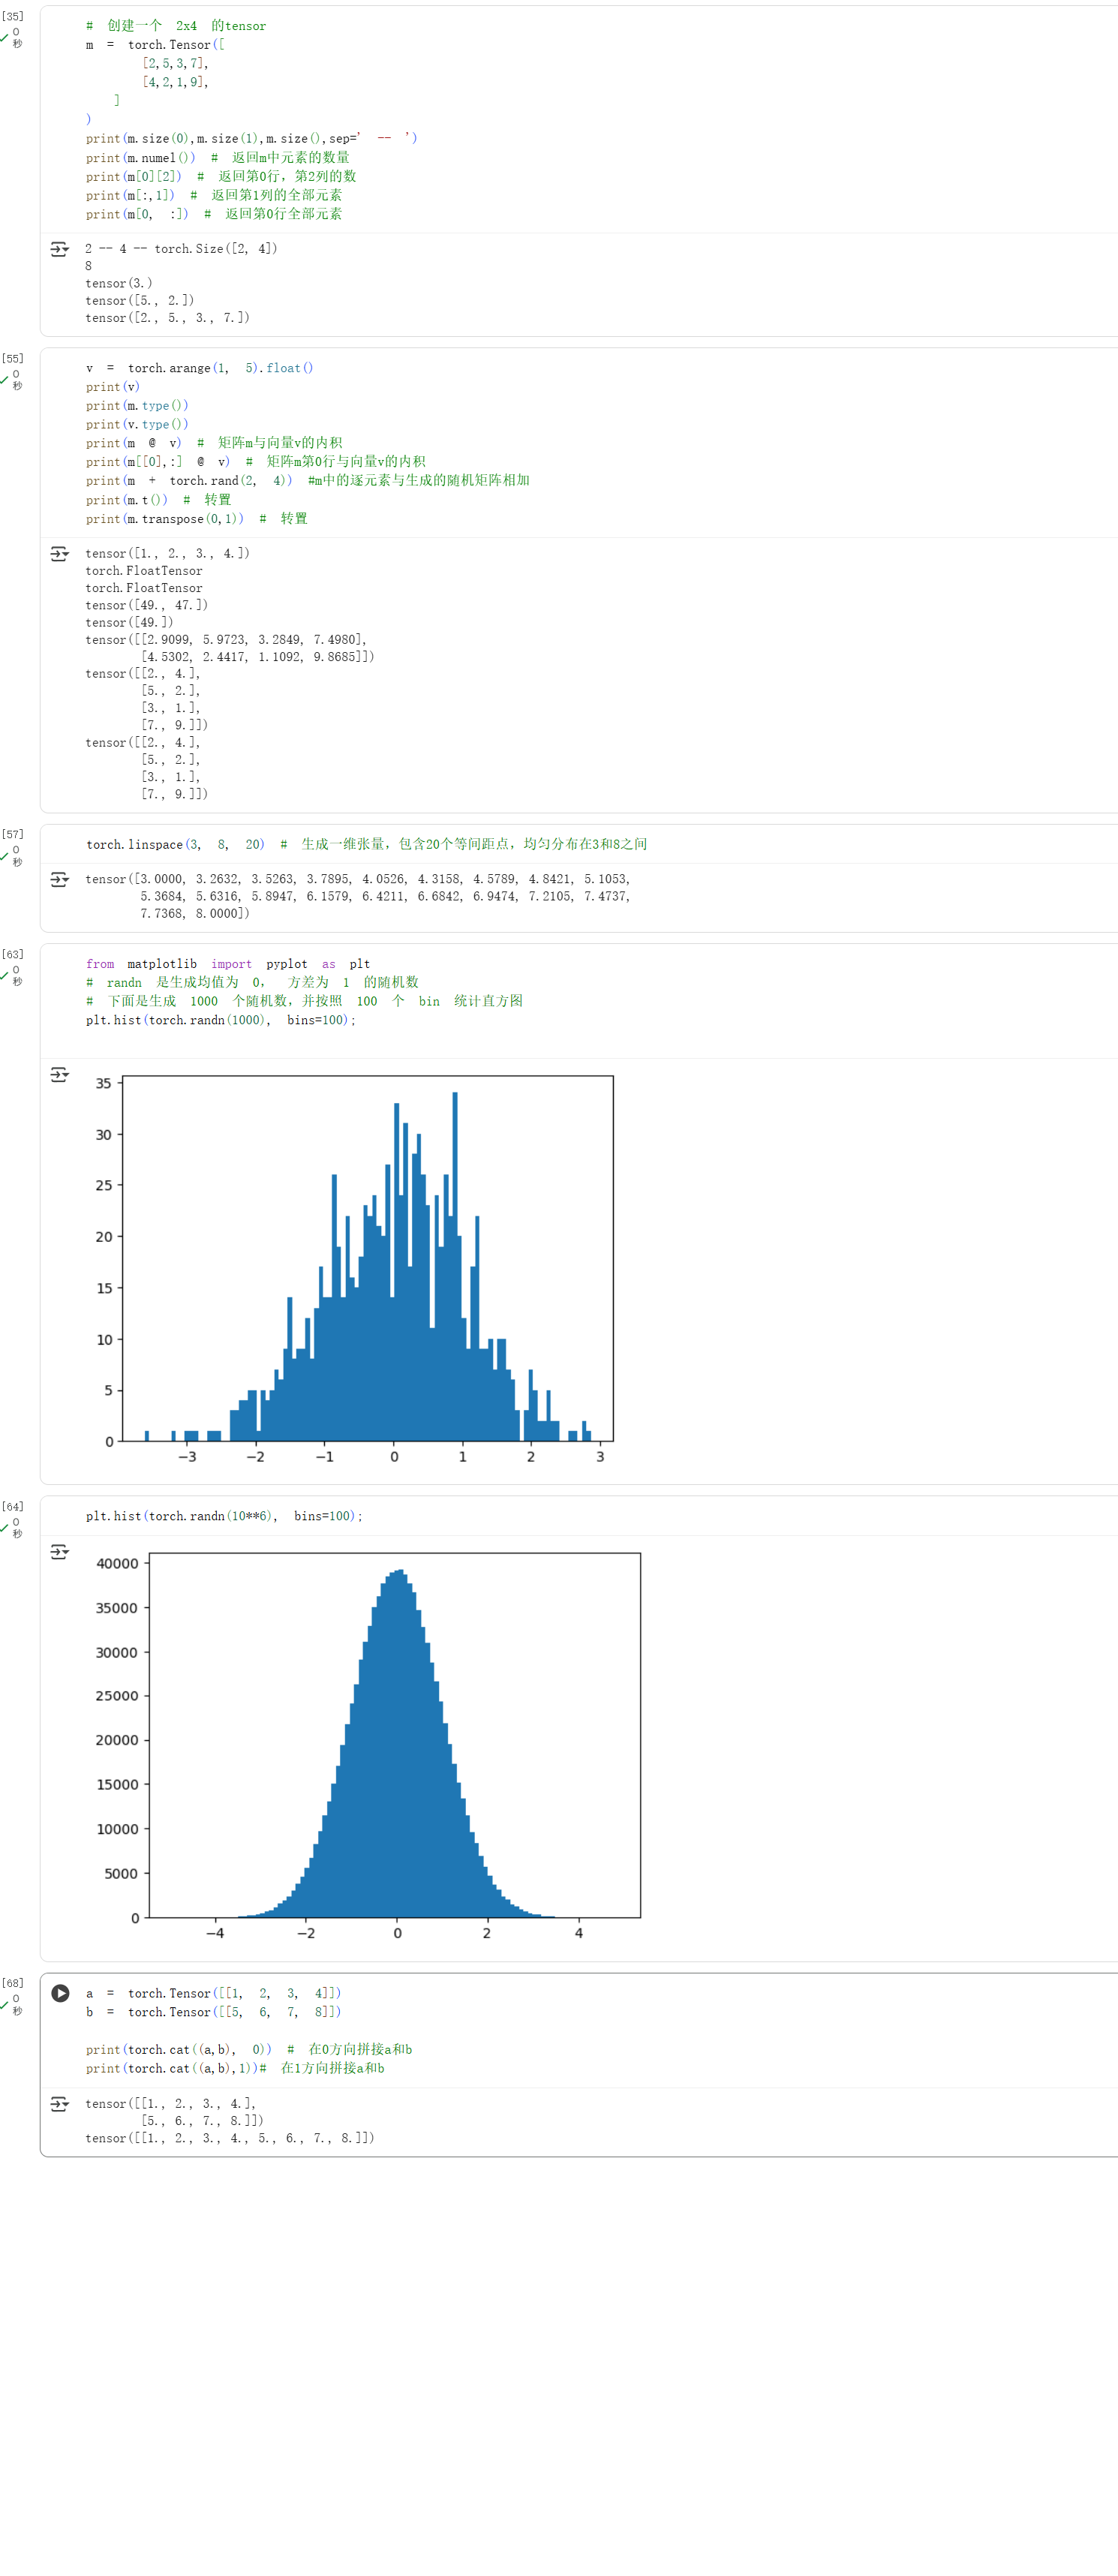The width and height of the screenshot is (1118, 2576).
Task: Click the 'b = torch.Tensor([[5, 6, 7, 8]])' line
Action: [x=213, y=2012]
